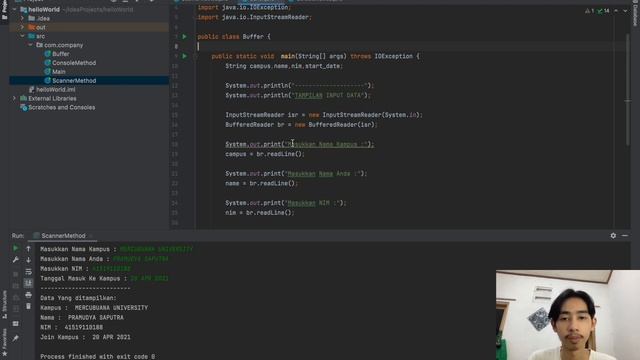Viewport: 640px width, 360px height.
Task: Select ScannerMethod class in project tree
Action: point(74,81)
